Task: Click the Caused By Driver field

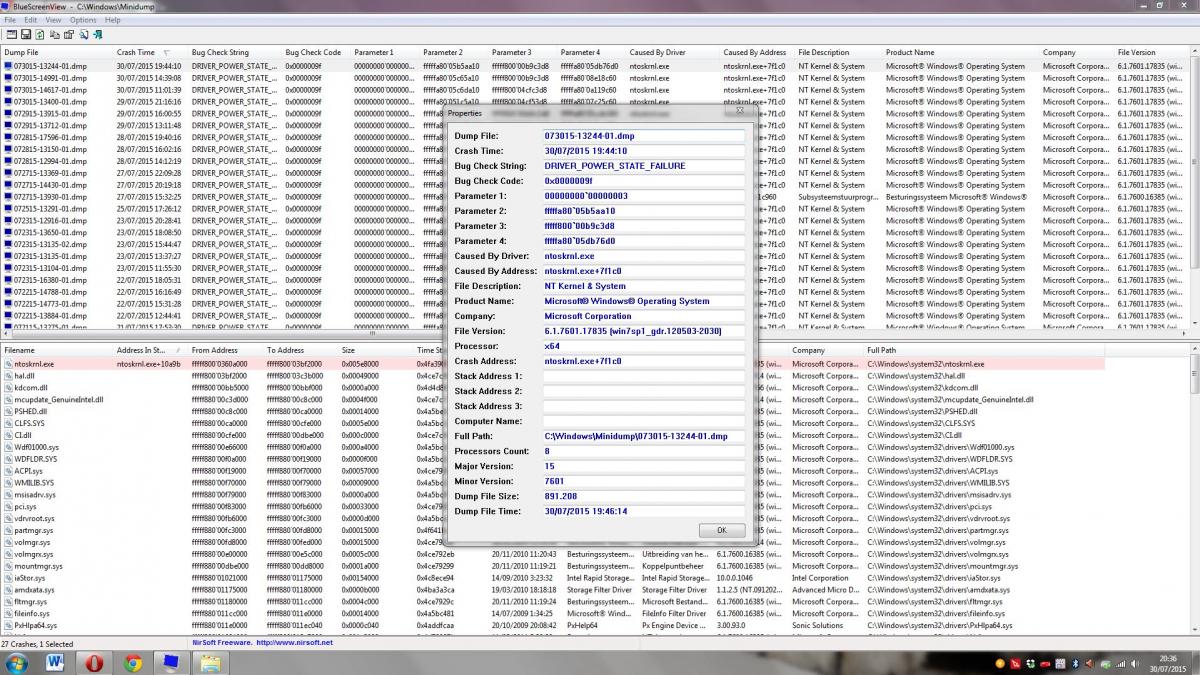Action: point(644,256)
